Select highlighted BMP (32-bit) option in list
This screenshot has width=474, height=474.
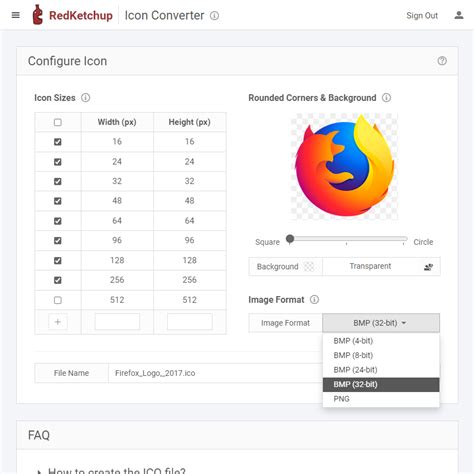(381, 384)
